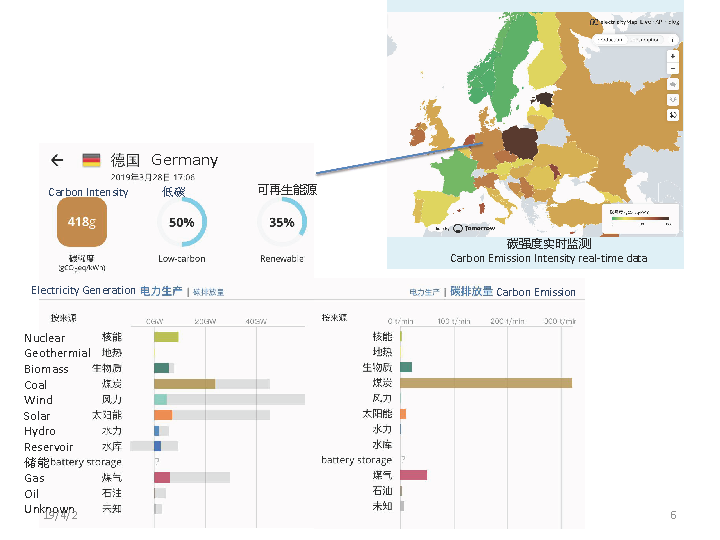Click the 50% low-carbon gauge
The height and width of the screenshot is (540, 720).
tap(182, 223)
